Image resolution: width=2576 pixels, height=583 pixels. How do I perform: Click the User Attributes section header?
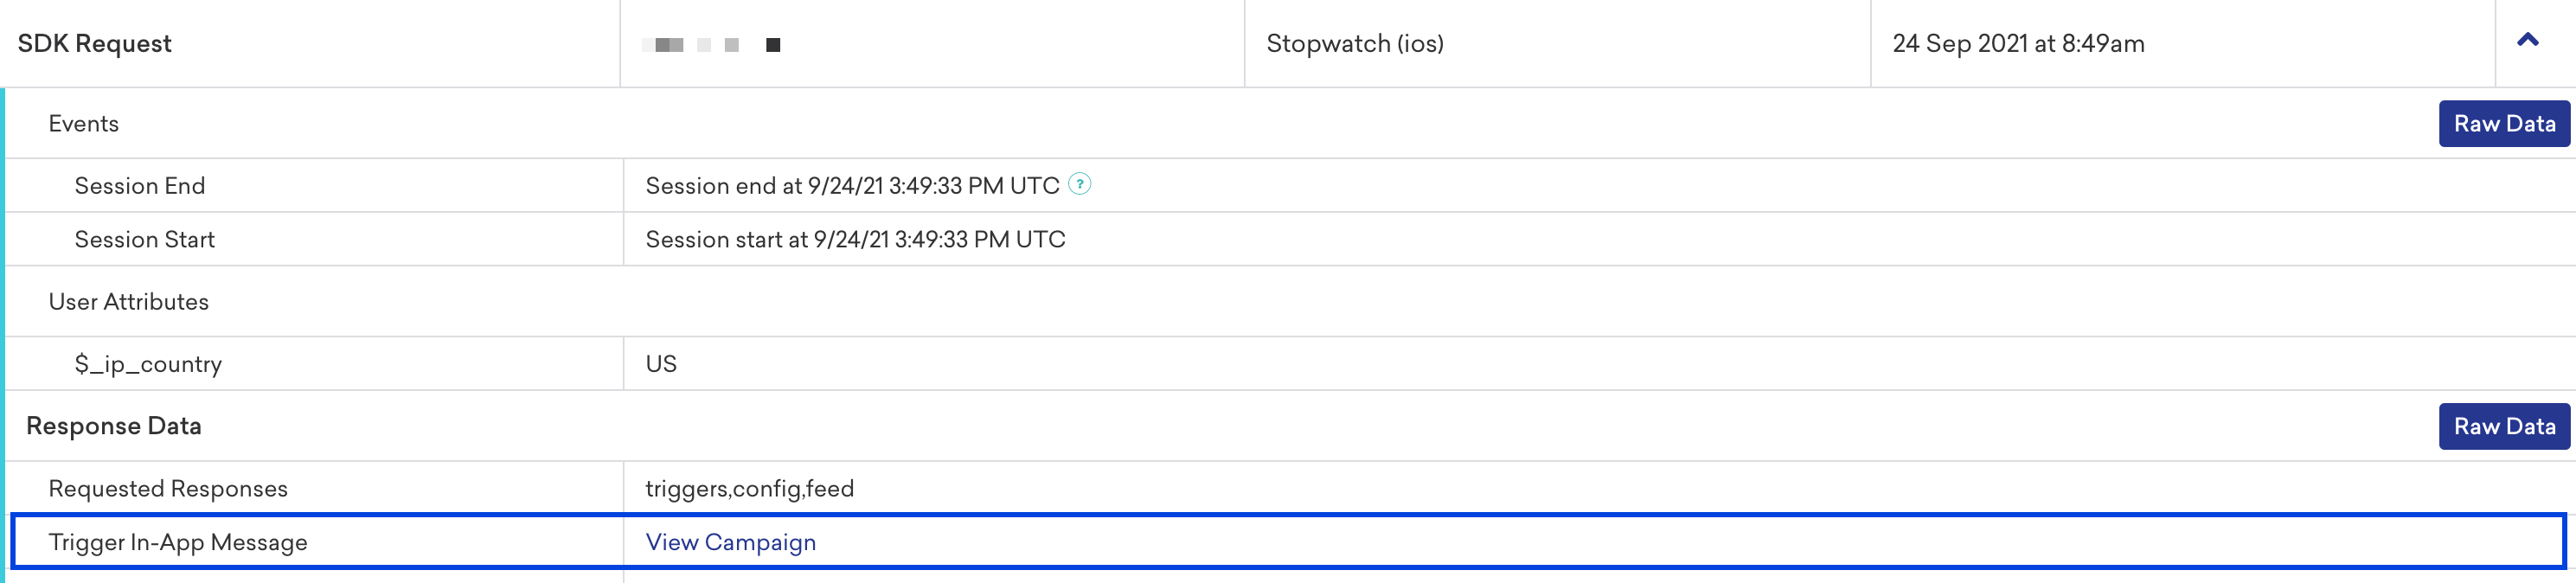point(129,302)
